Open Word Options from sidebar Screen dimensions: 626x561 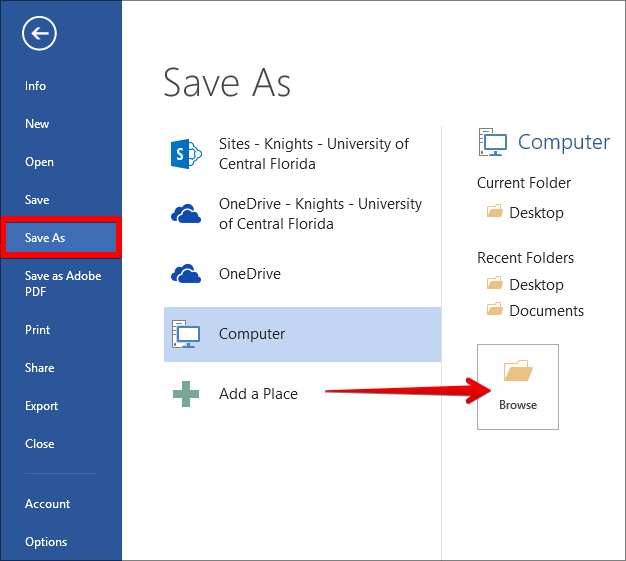[x=46, y=542]
